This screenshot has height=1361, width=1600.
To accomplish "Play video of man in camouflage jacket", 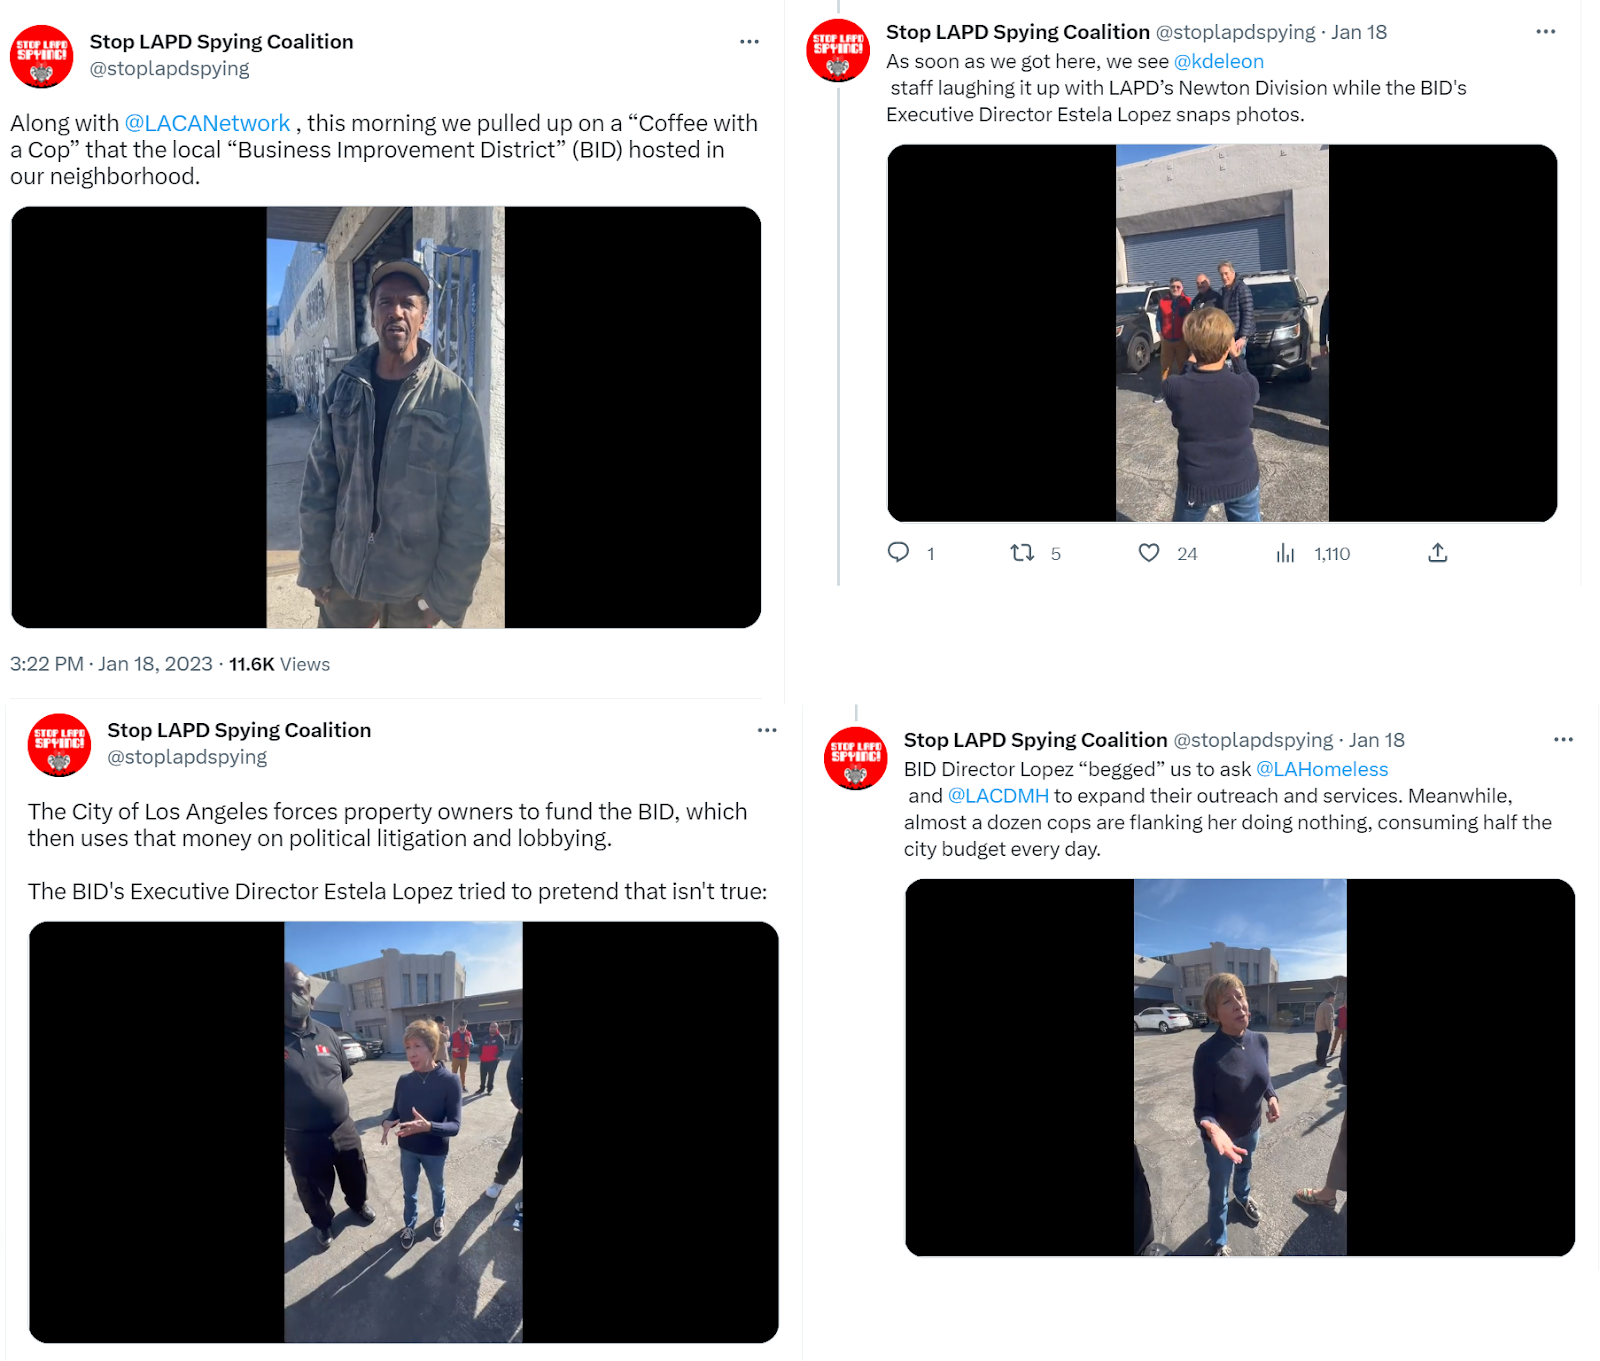I will [x=386, y=417].
